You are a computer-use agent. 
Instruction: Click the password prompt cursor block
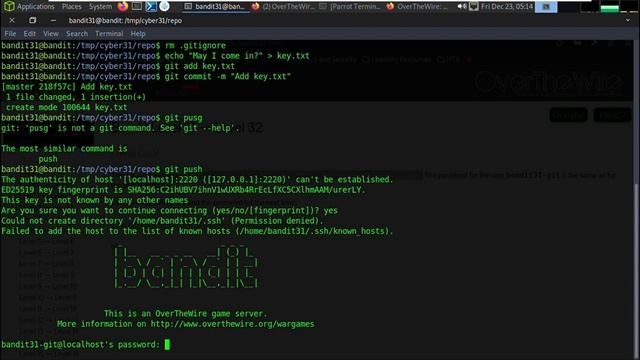click(167, 344)
